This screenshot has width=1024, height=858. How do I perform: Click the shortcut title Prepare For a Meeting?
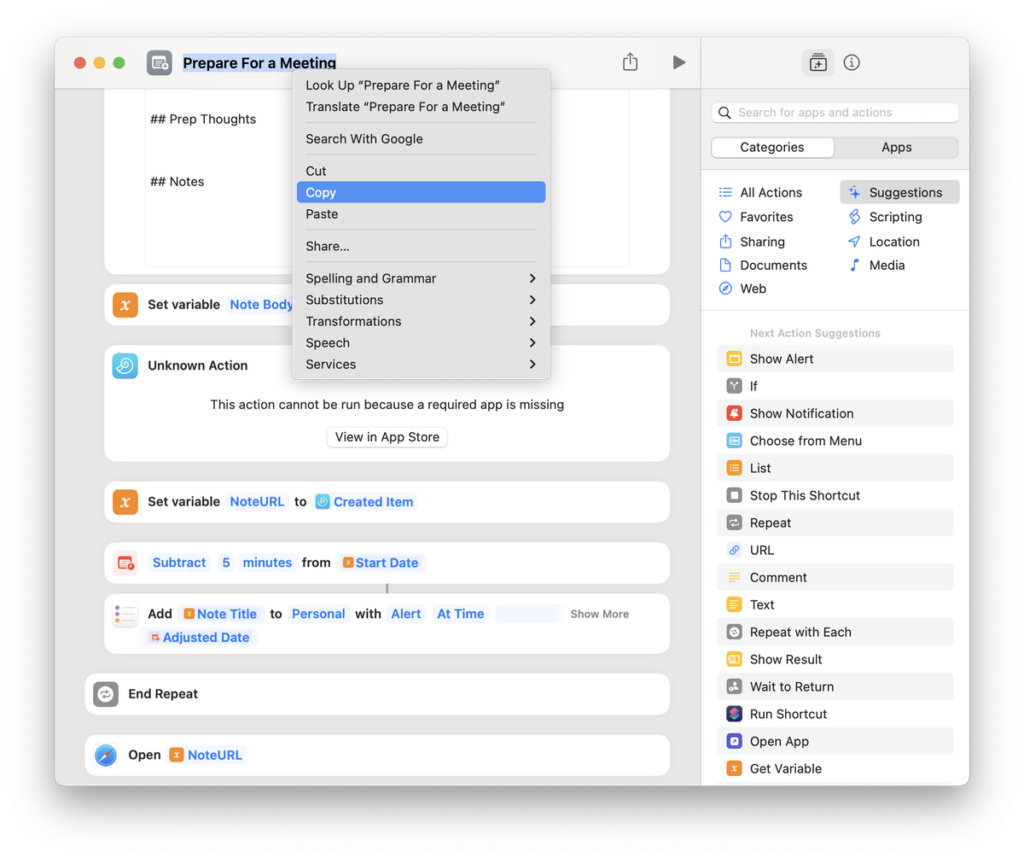(x=259, y=63)
